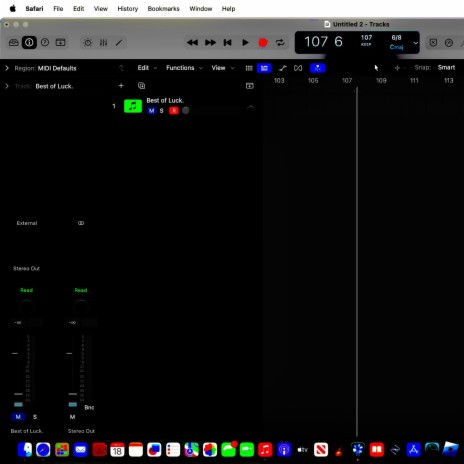Click the Rewind transport button
This screenshot has width=464, height=464.
tap(192, 42)
